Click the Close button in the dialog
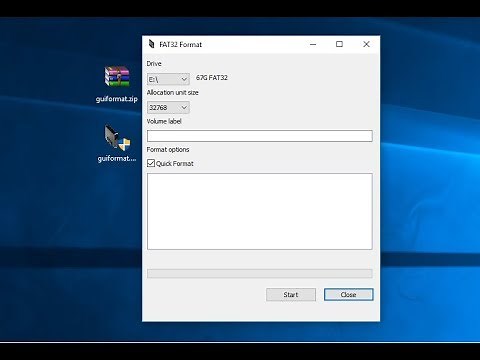The width and height of the screenshot is (480, 360). point(349,295)
